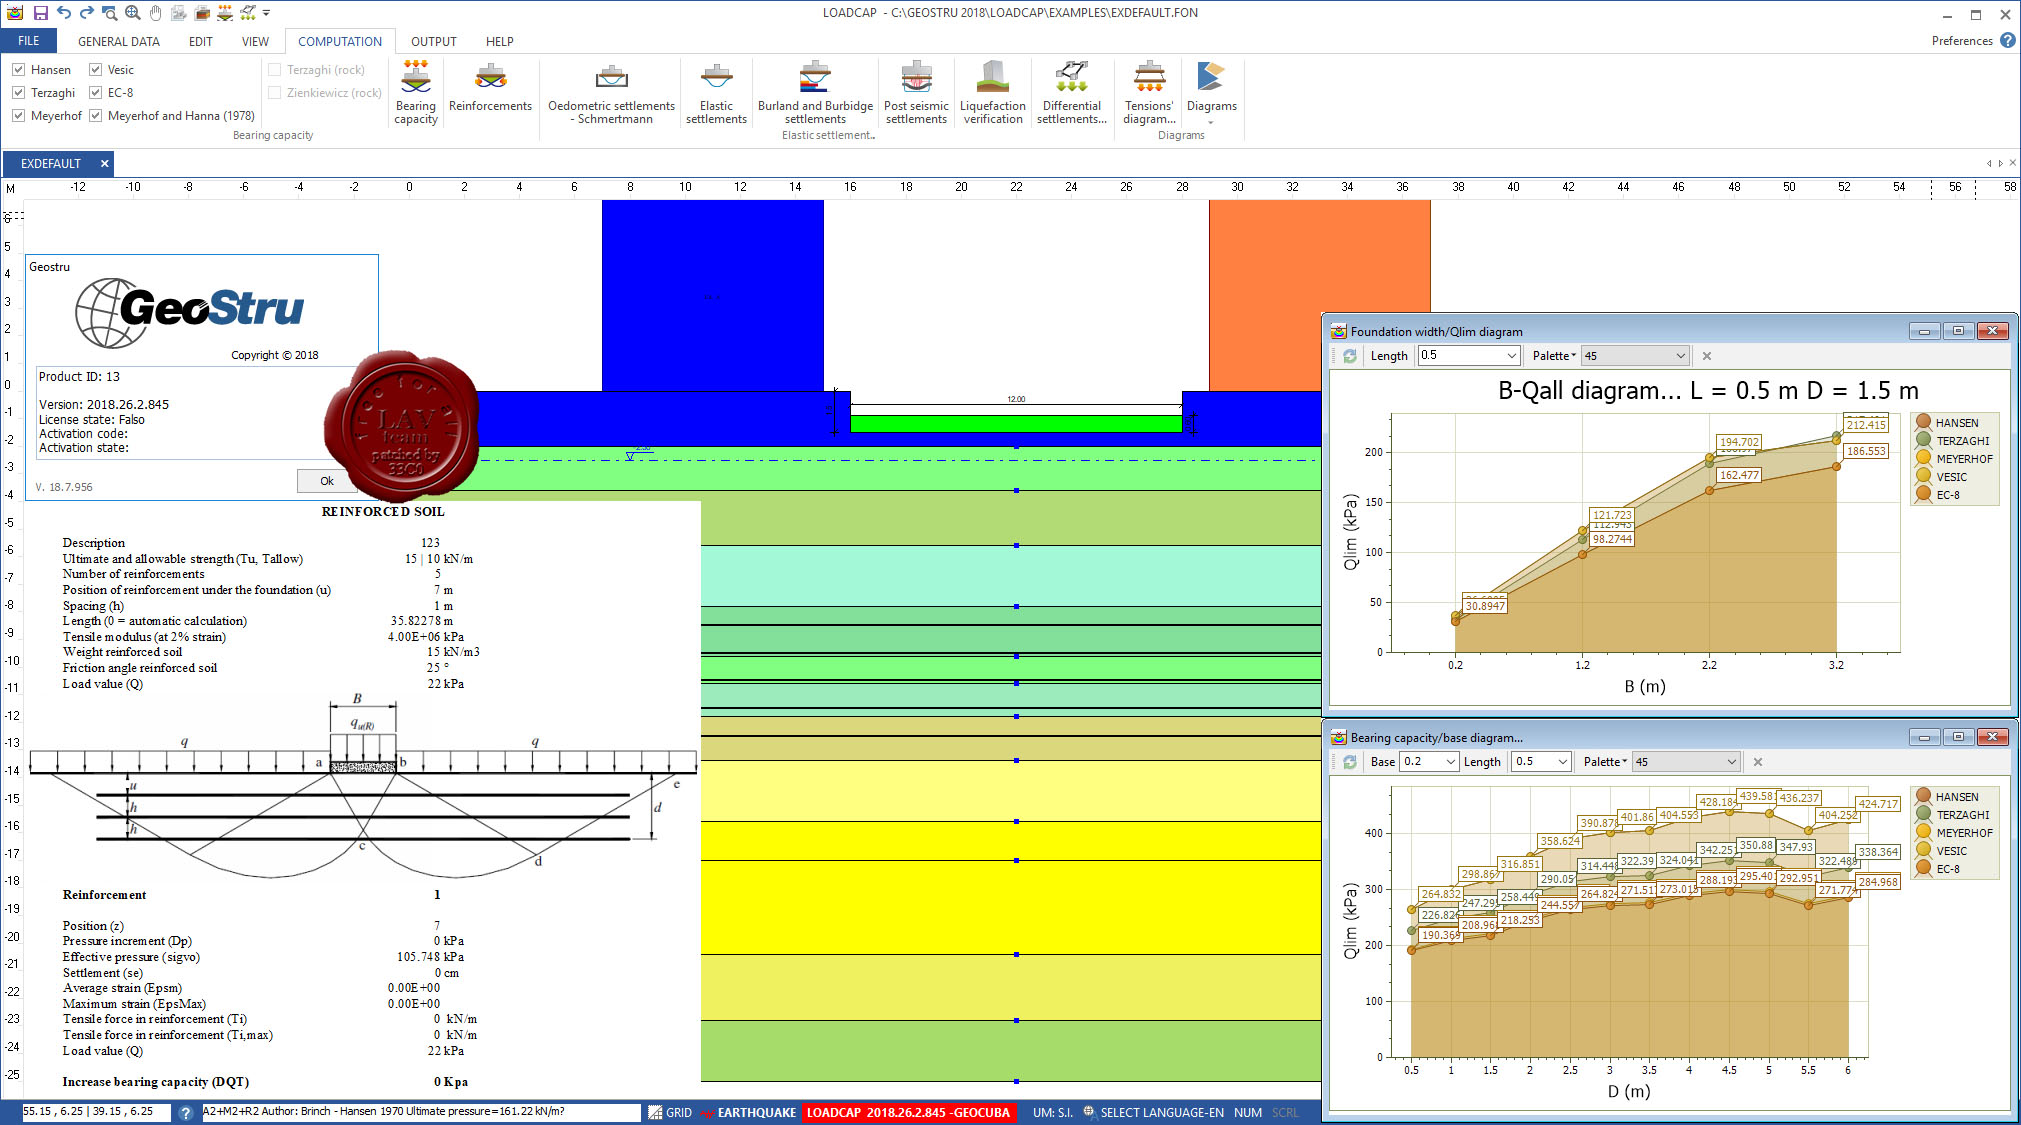This screenshot has width=2021, height=1125.
Task: Click the quick-access differential settlements icon
Action: [x=247, y=13]
